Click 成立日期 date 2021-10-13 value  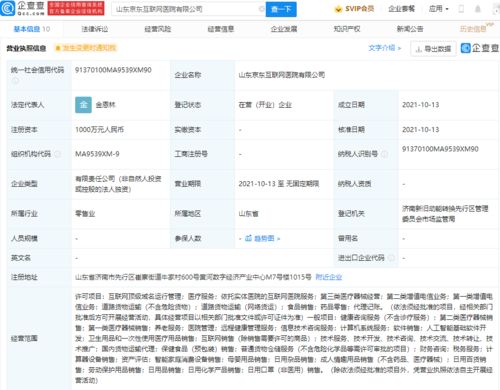[421, 105]
